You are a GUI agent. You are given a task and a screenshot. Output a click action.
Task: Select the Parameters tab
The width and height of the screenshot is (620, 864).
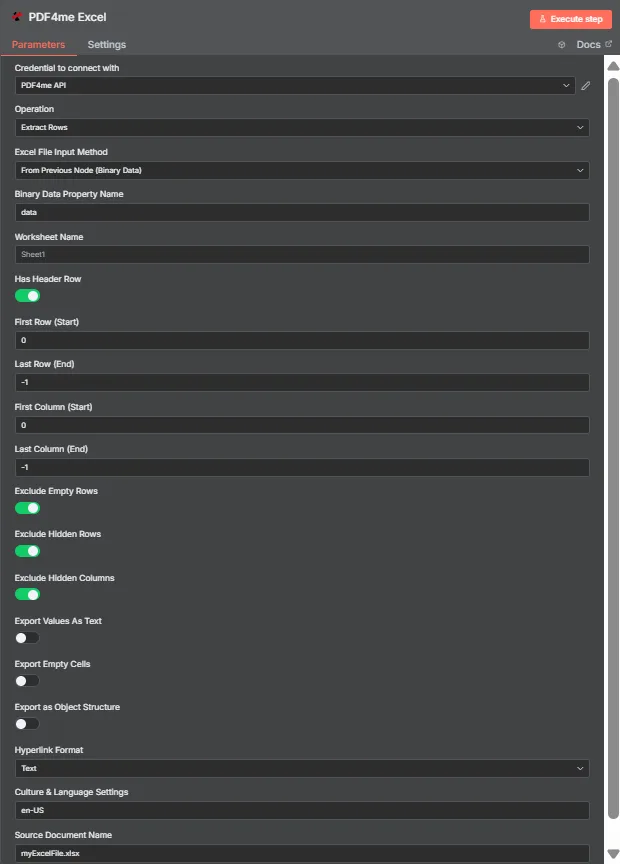(x=38, y=45)
